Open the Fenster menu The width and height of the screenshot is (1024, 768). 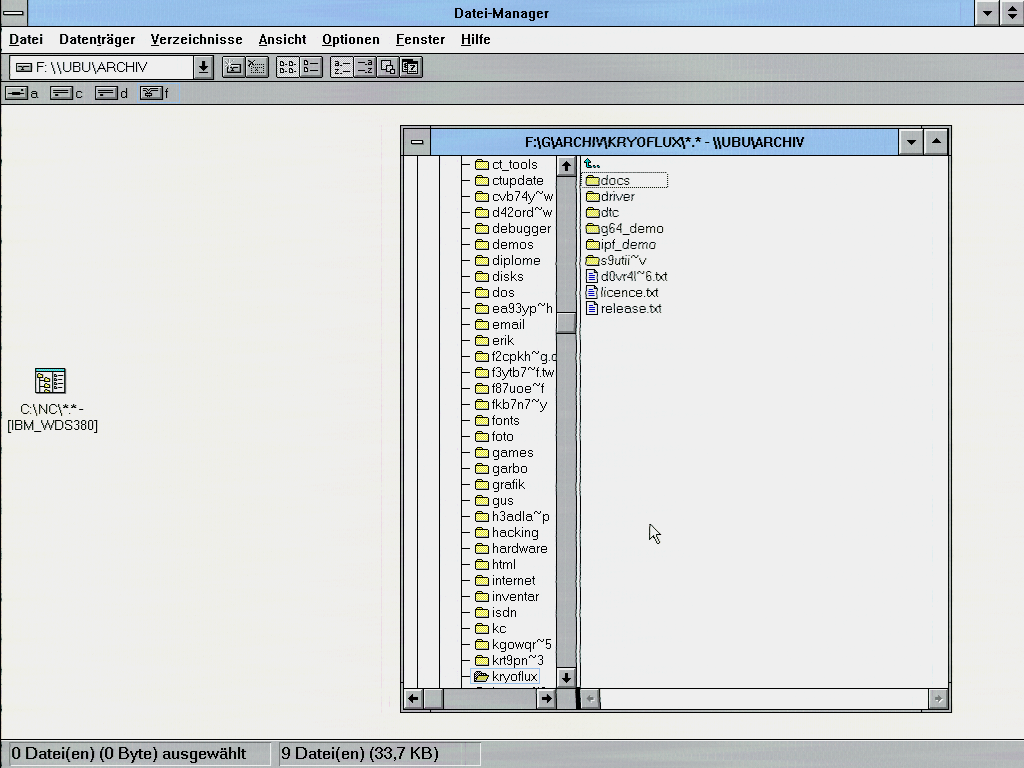(421, 39)
